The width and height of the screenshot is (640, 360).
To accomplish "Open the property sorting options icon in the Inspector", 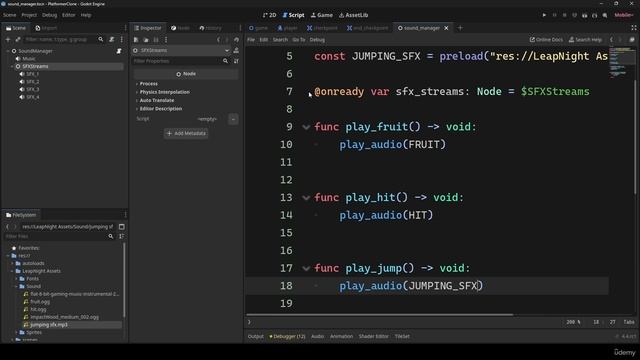I will tap(236, 61).
